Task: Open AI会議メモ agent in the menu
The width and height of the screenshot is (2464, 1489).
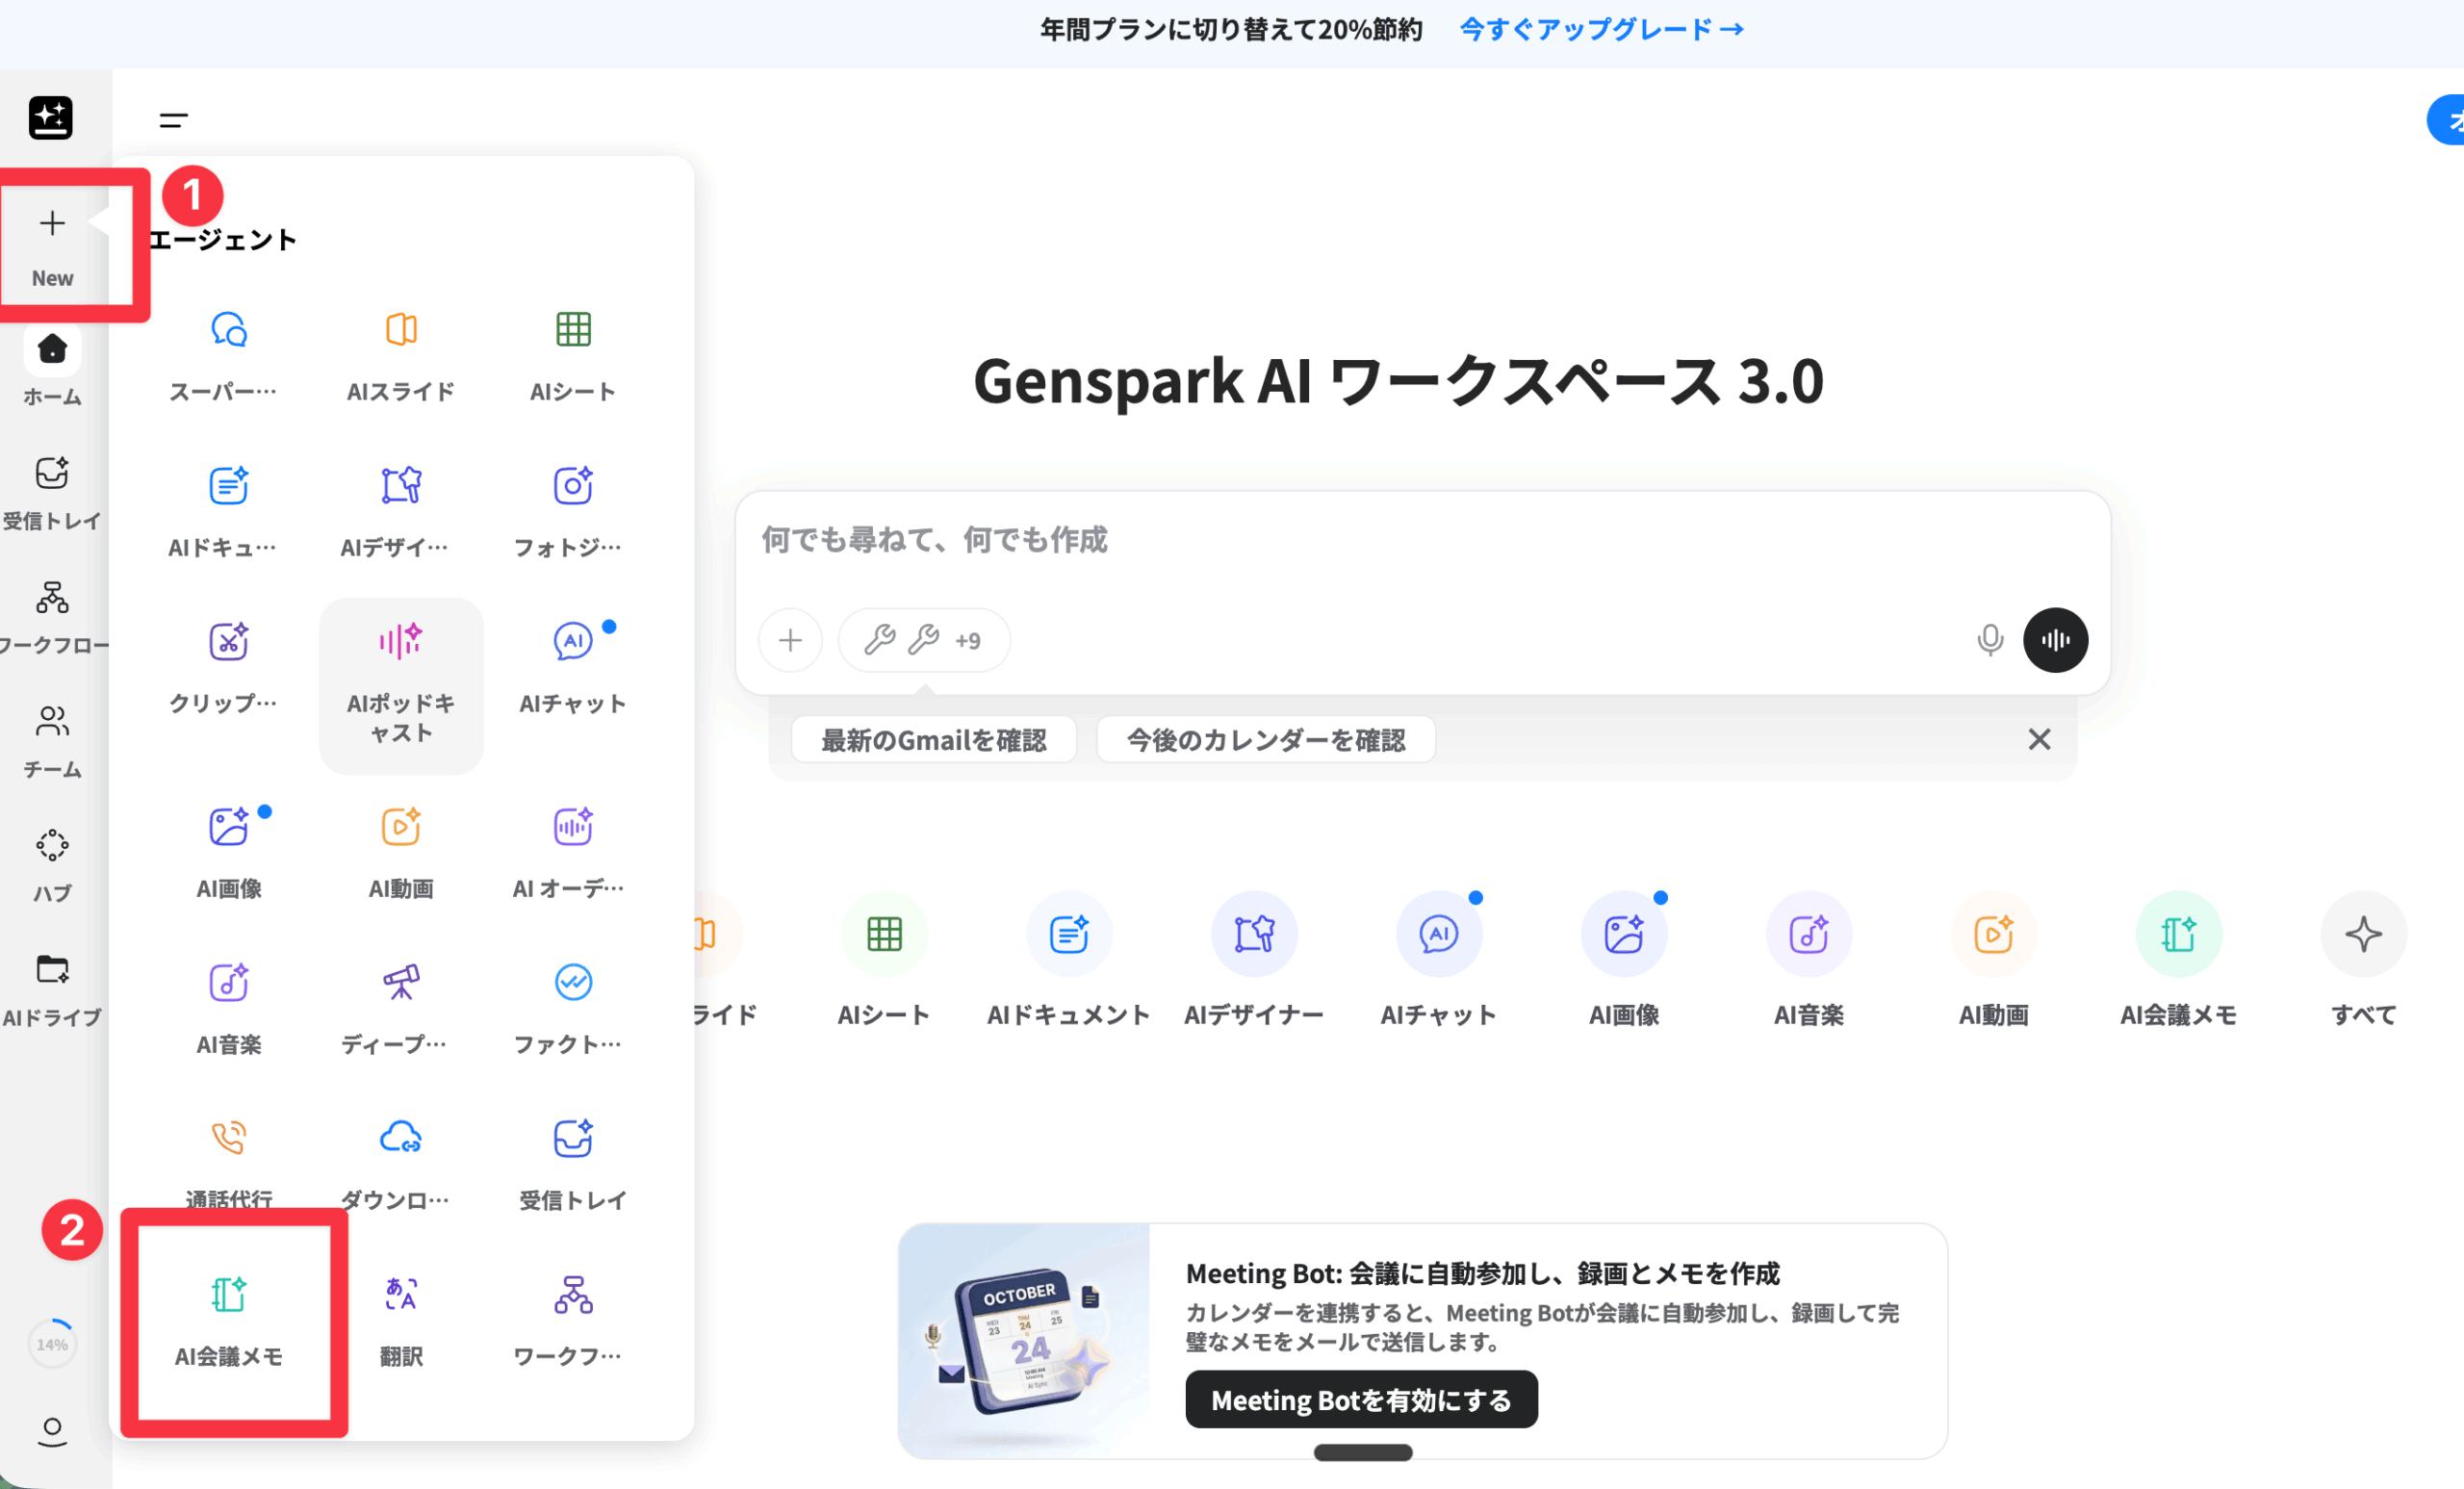Action: [229, 1320]
